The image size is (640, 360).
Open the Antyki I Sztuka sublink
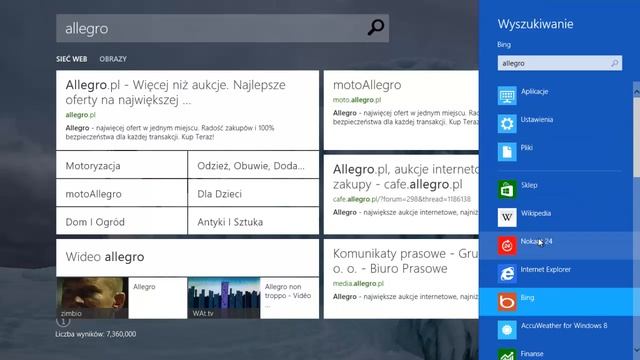253,222
